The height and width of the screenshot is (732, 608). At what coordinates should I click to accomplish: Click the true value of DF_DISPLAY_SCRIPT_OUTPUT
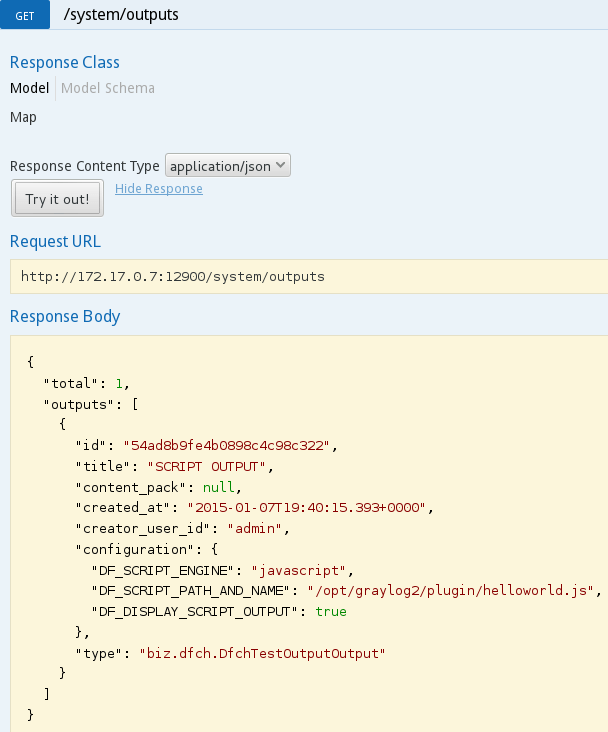point(331,611)
